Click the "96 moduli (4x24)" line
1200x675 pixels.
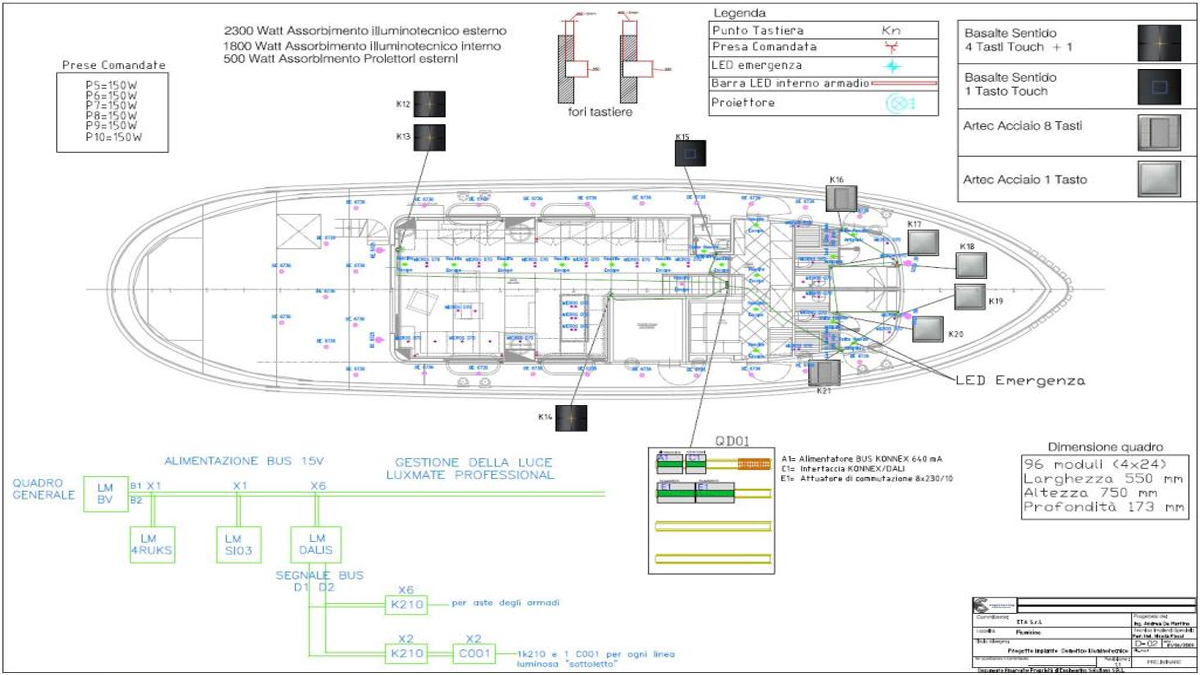point(1093,465)
